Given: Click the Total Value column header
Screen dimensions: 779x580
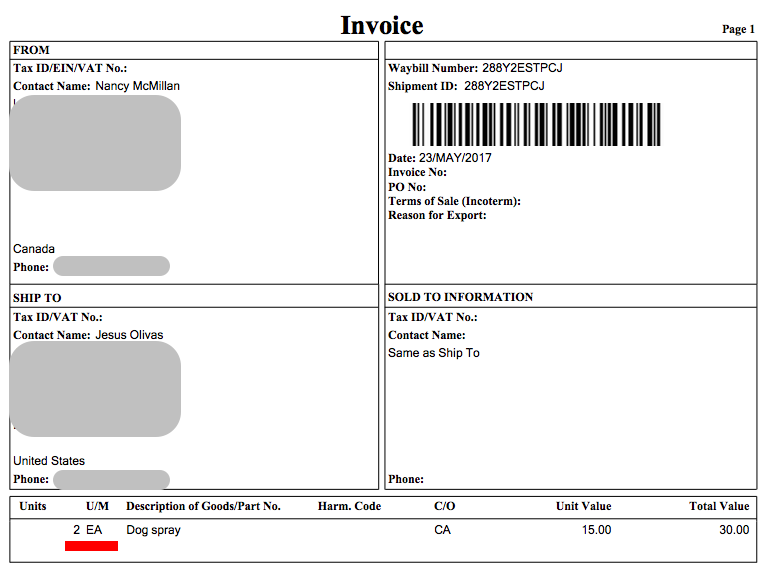Looking at the screenshot, I should coord(719,506).
